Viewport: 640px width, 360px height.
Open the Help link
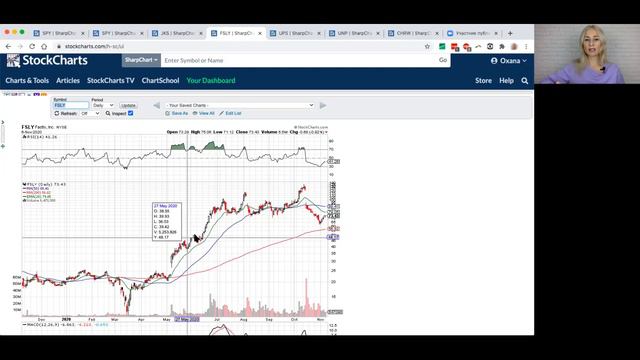(x=506, y=80)
